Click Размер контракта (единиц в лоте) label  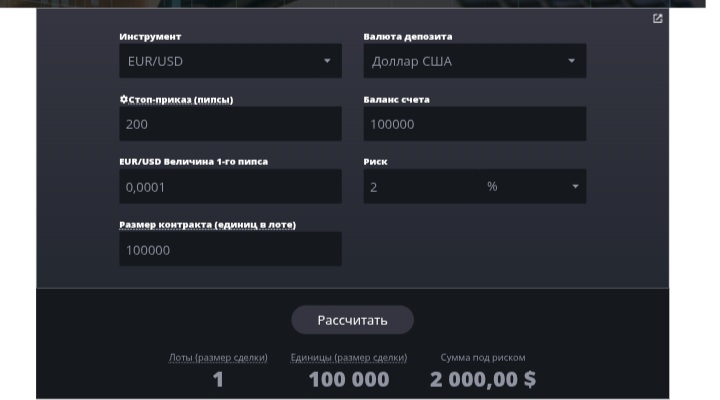coord(208,225)
